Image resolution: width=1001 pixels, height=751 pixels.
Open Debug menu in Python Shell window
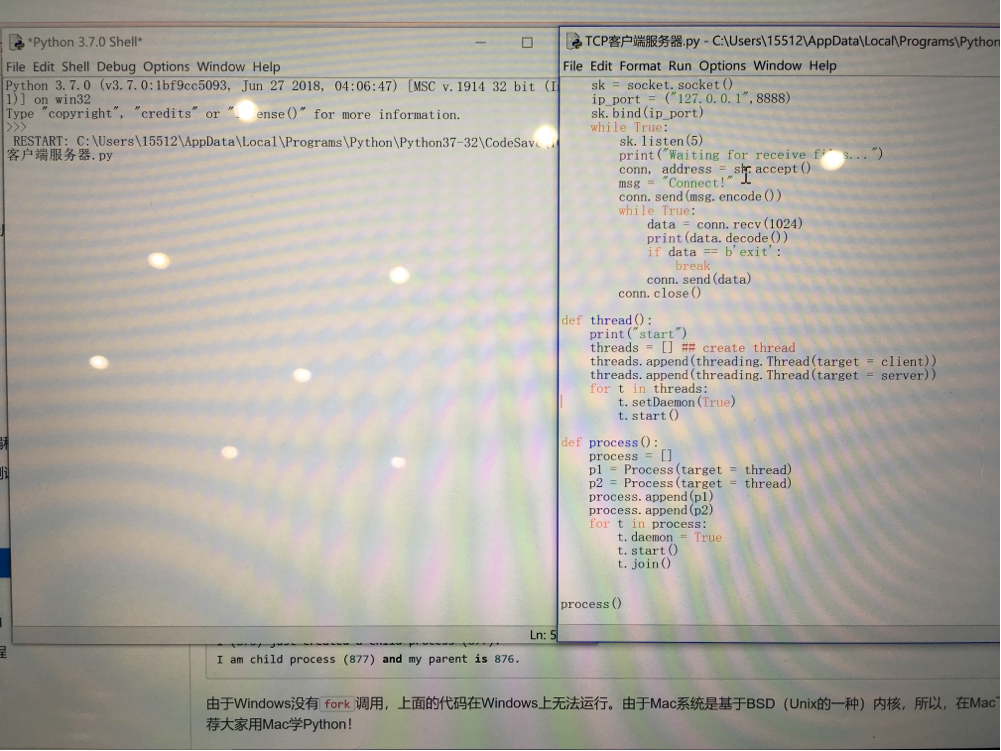(116, 67)
